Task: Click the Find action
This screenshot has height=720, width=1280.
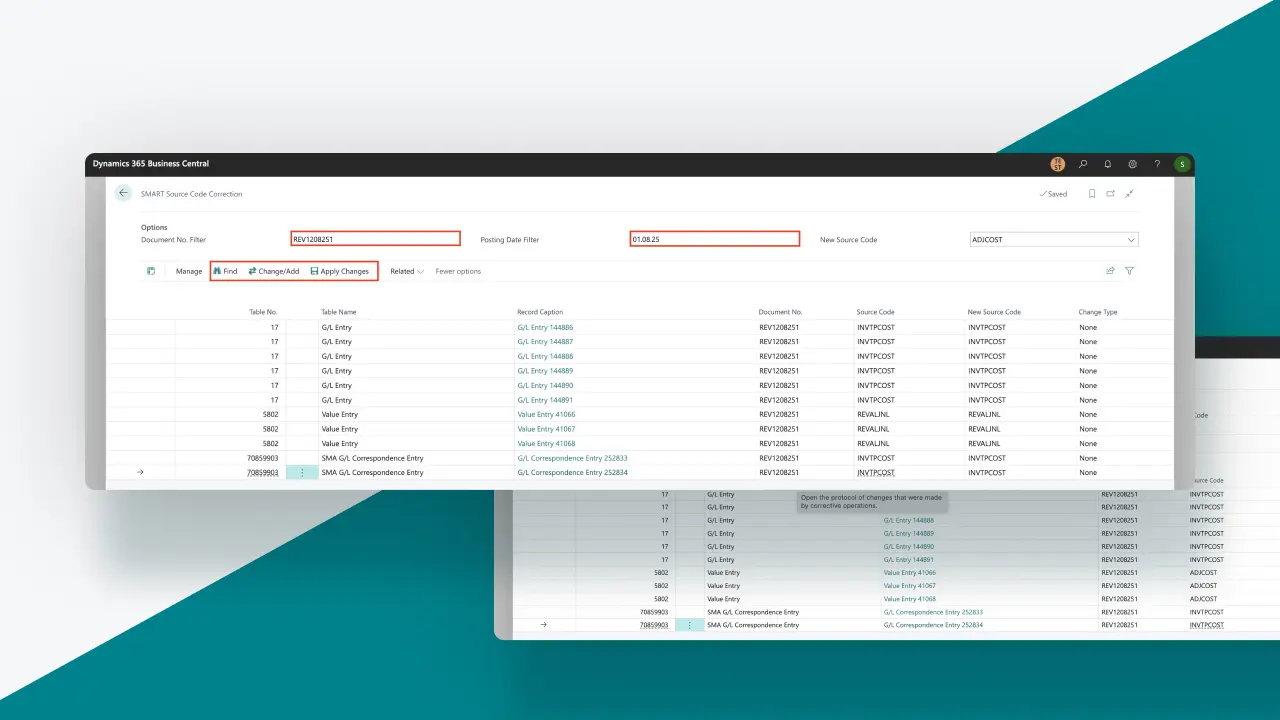Action: [225, 271]
